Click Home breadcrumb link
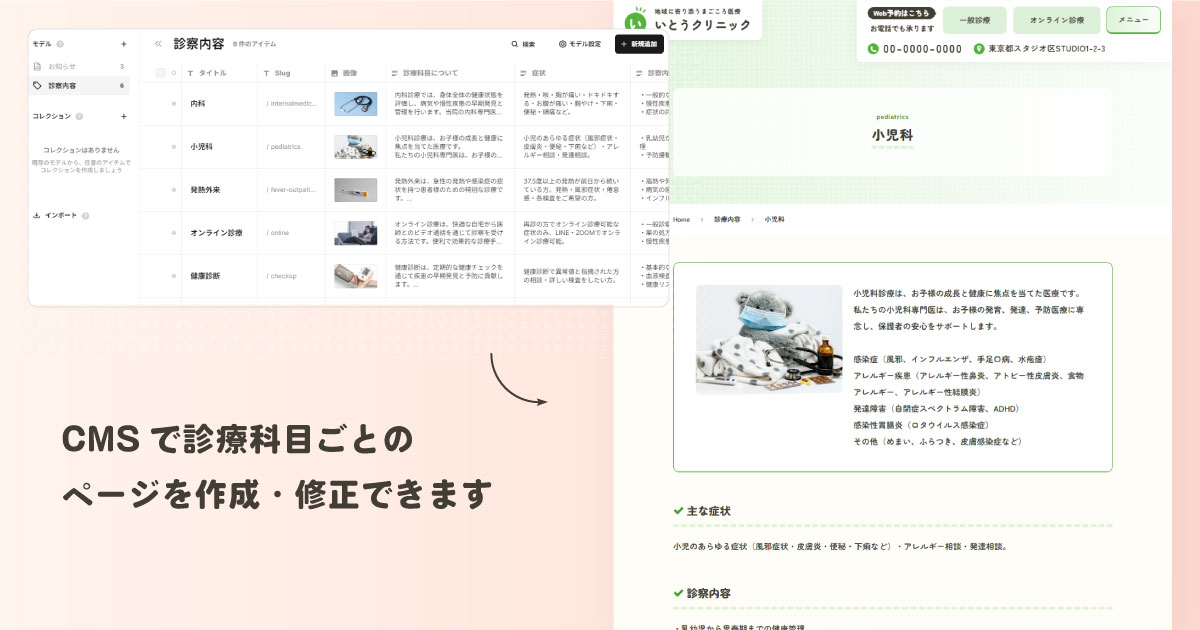 point(681,219)
